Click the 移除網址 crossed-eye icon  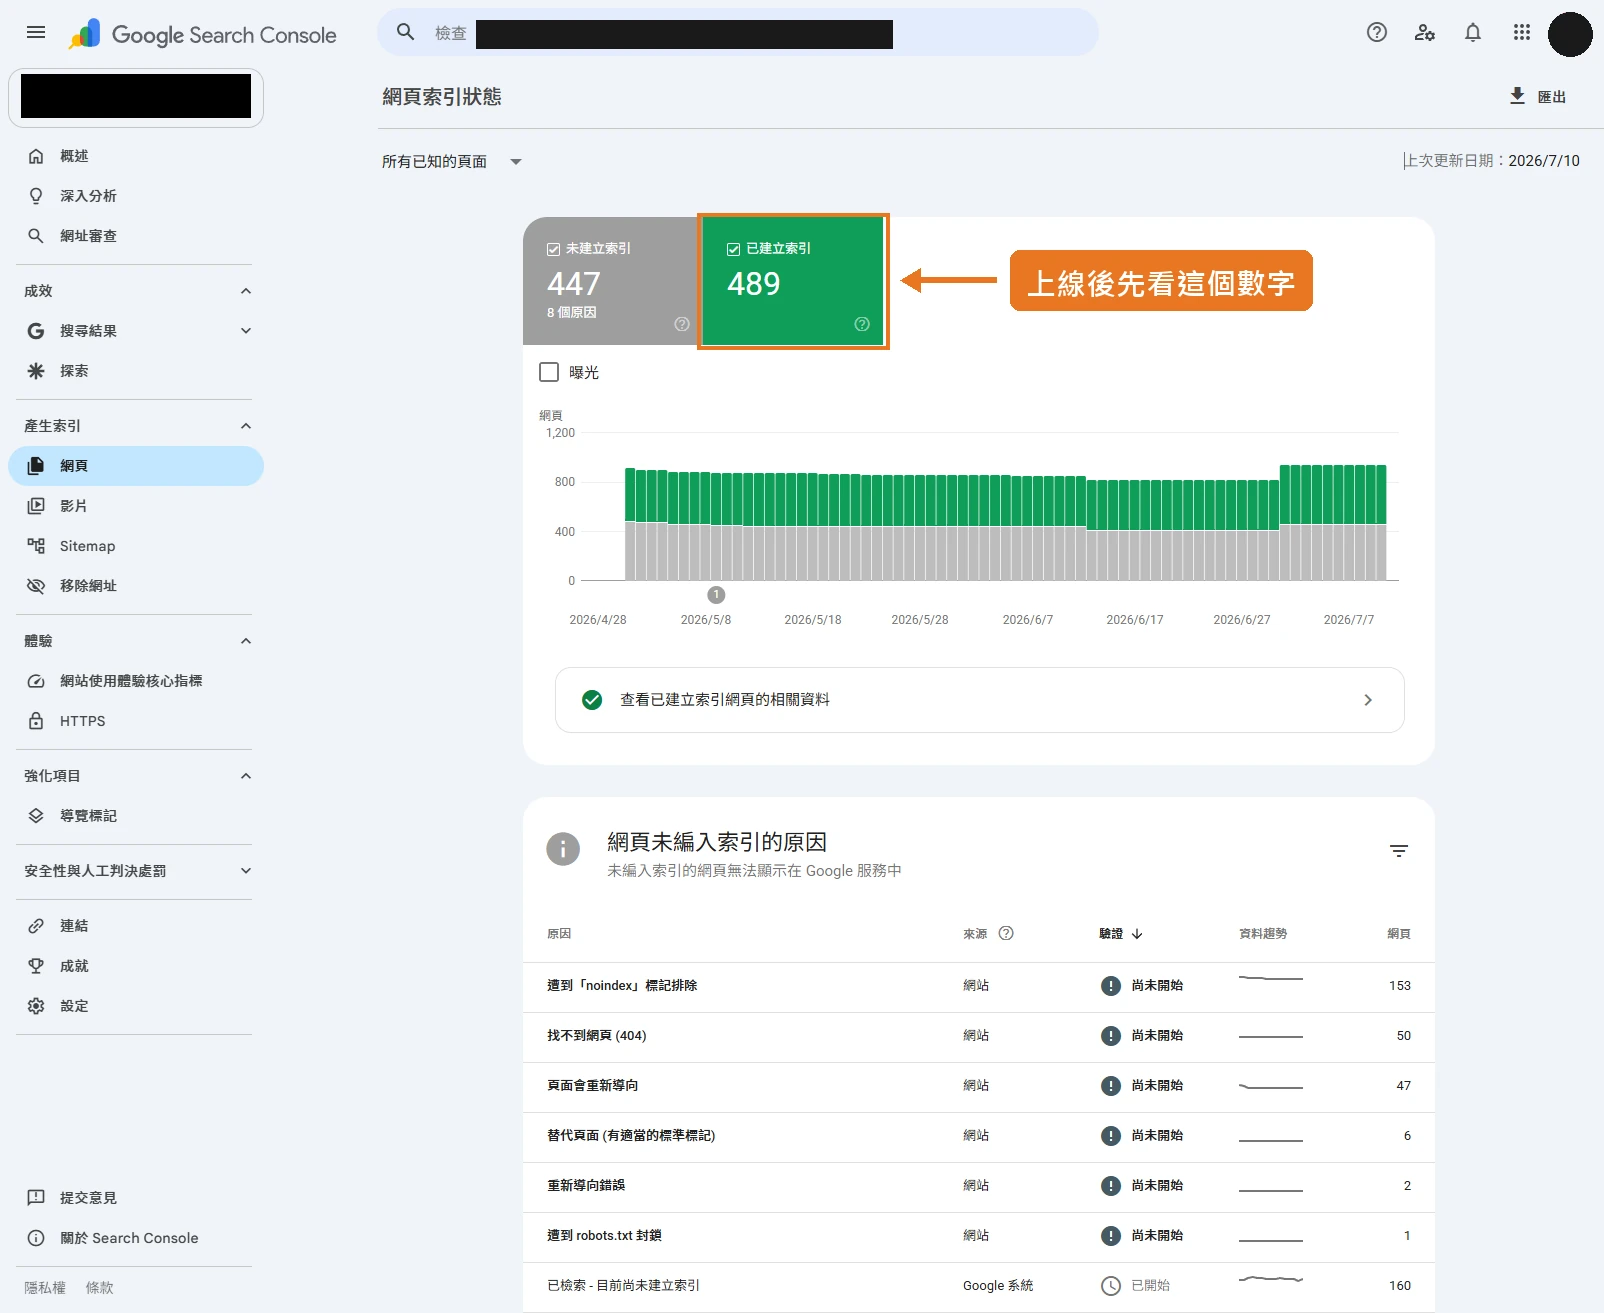[36, 586]
